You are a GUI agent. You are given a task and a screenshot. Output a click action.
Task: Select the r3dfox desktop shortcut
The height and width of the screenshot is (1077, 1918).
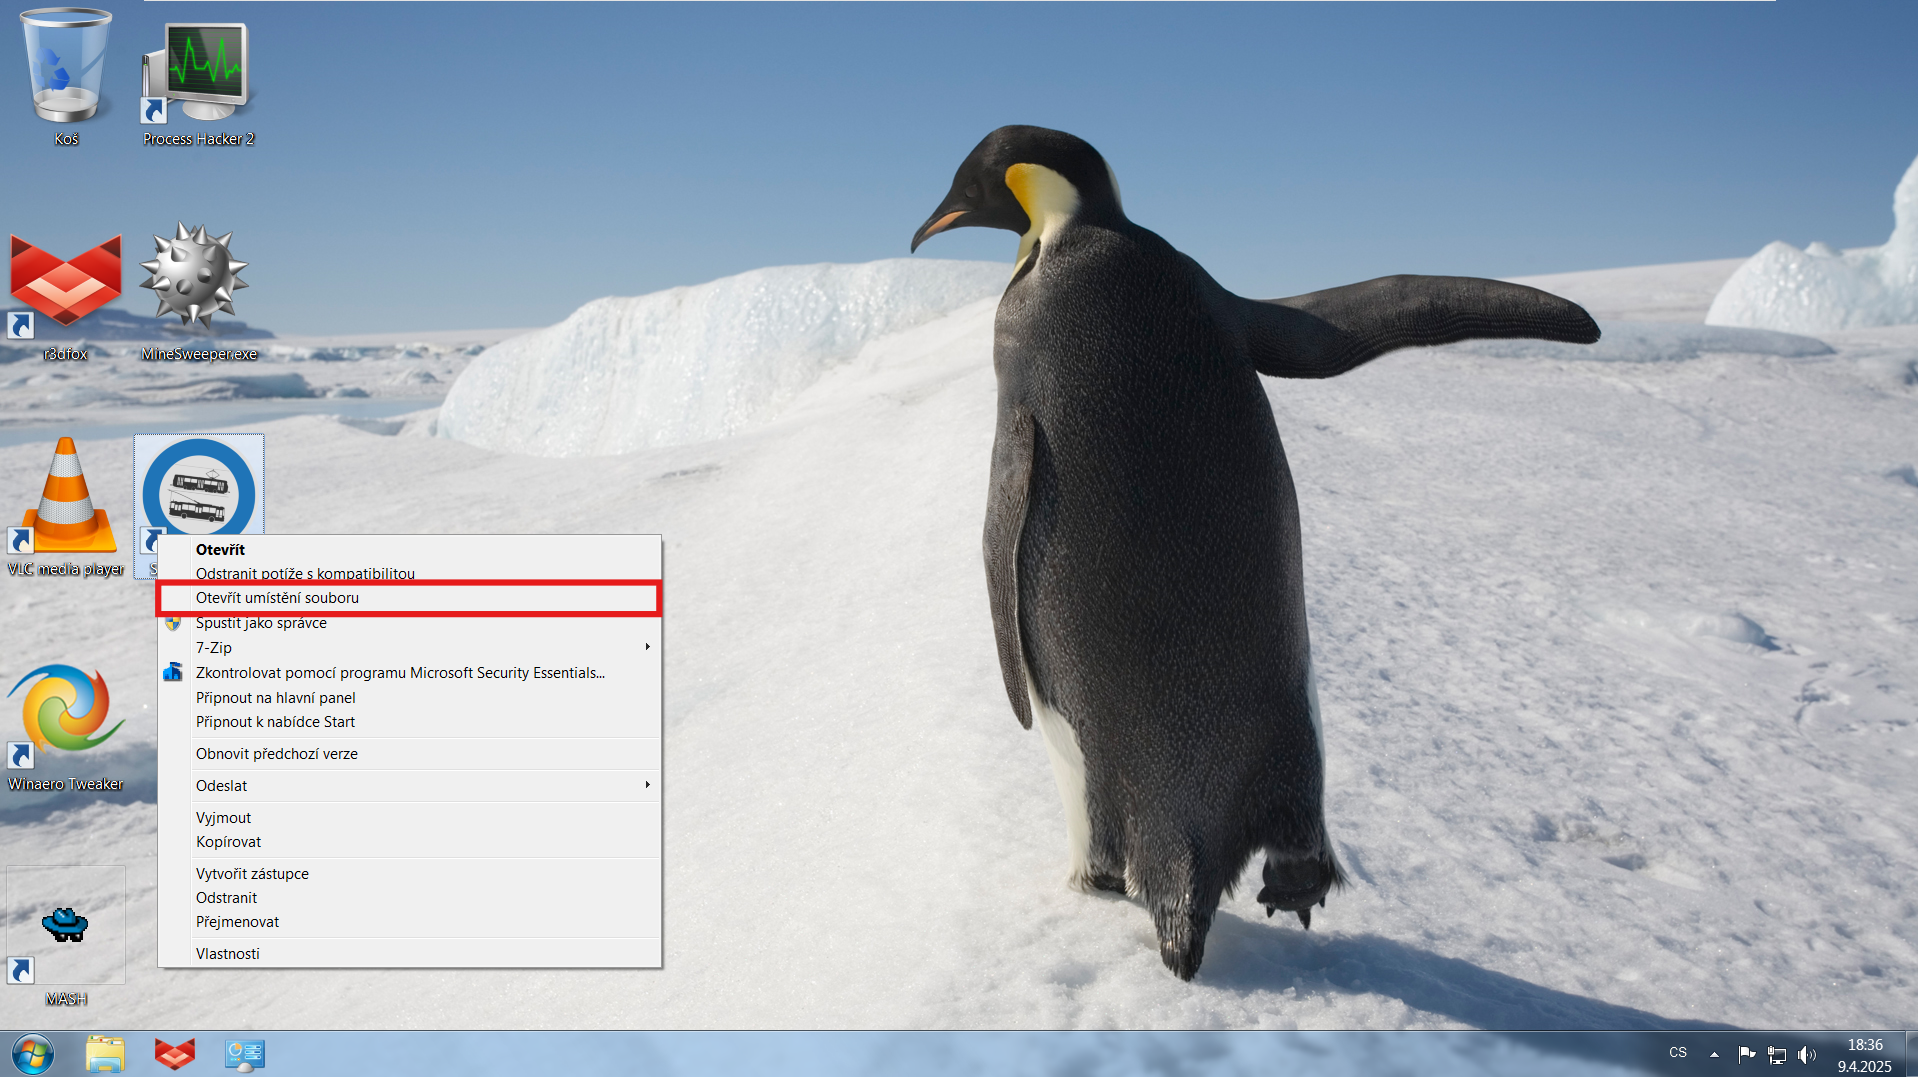tap(66, 290)
